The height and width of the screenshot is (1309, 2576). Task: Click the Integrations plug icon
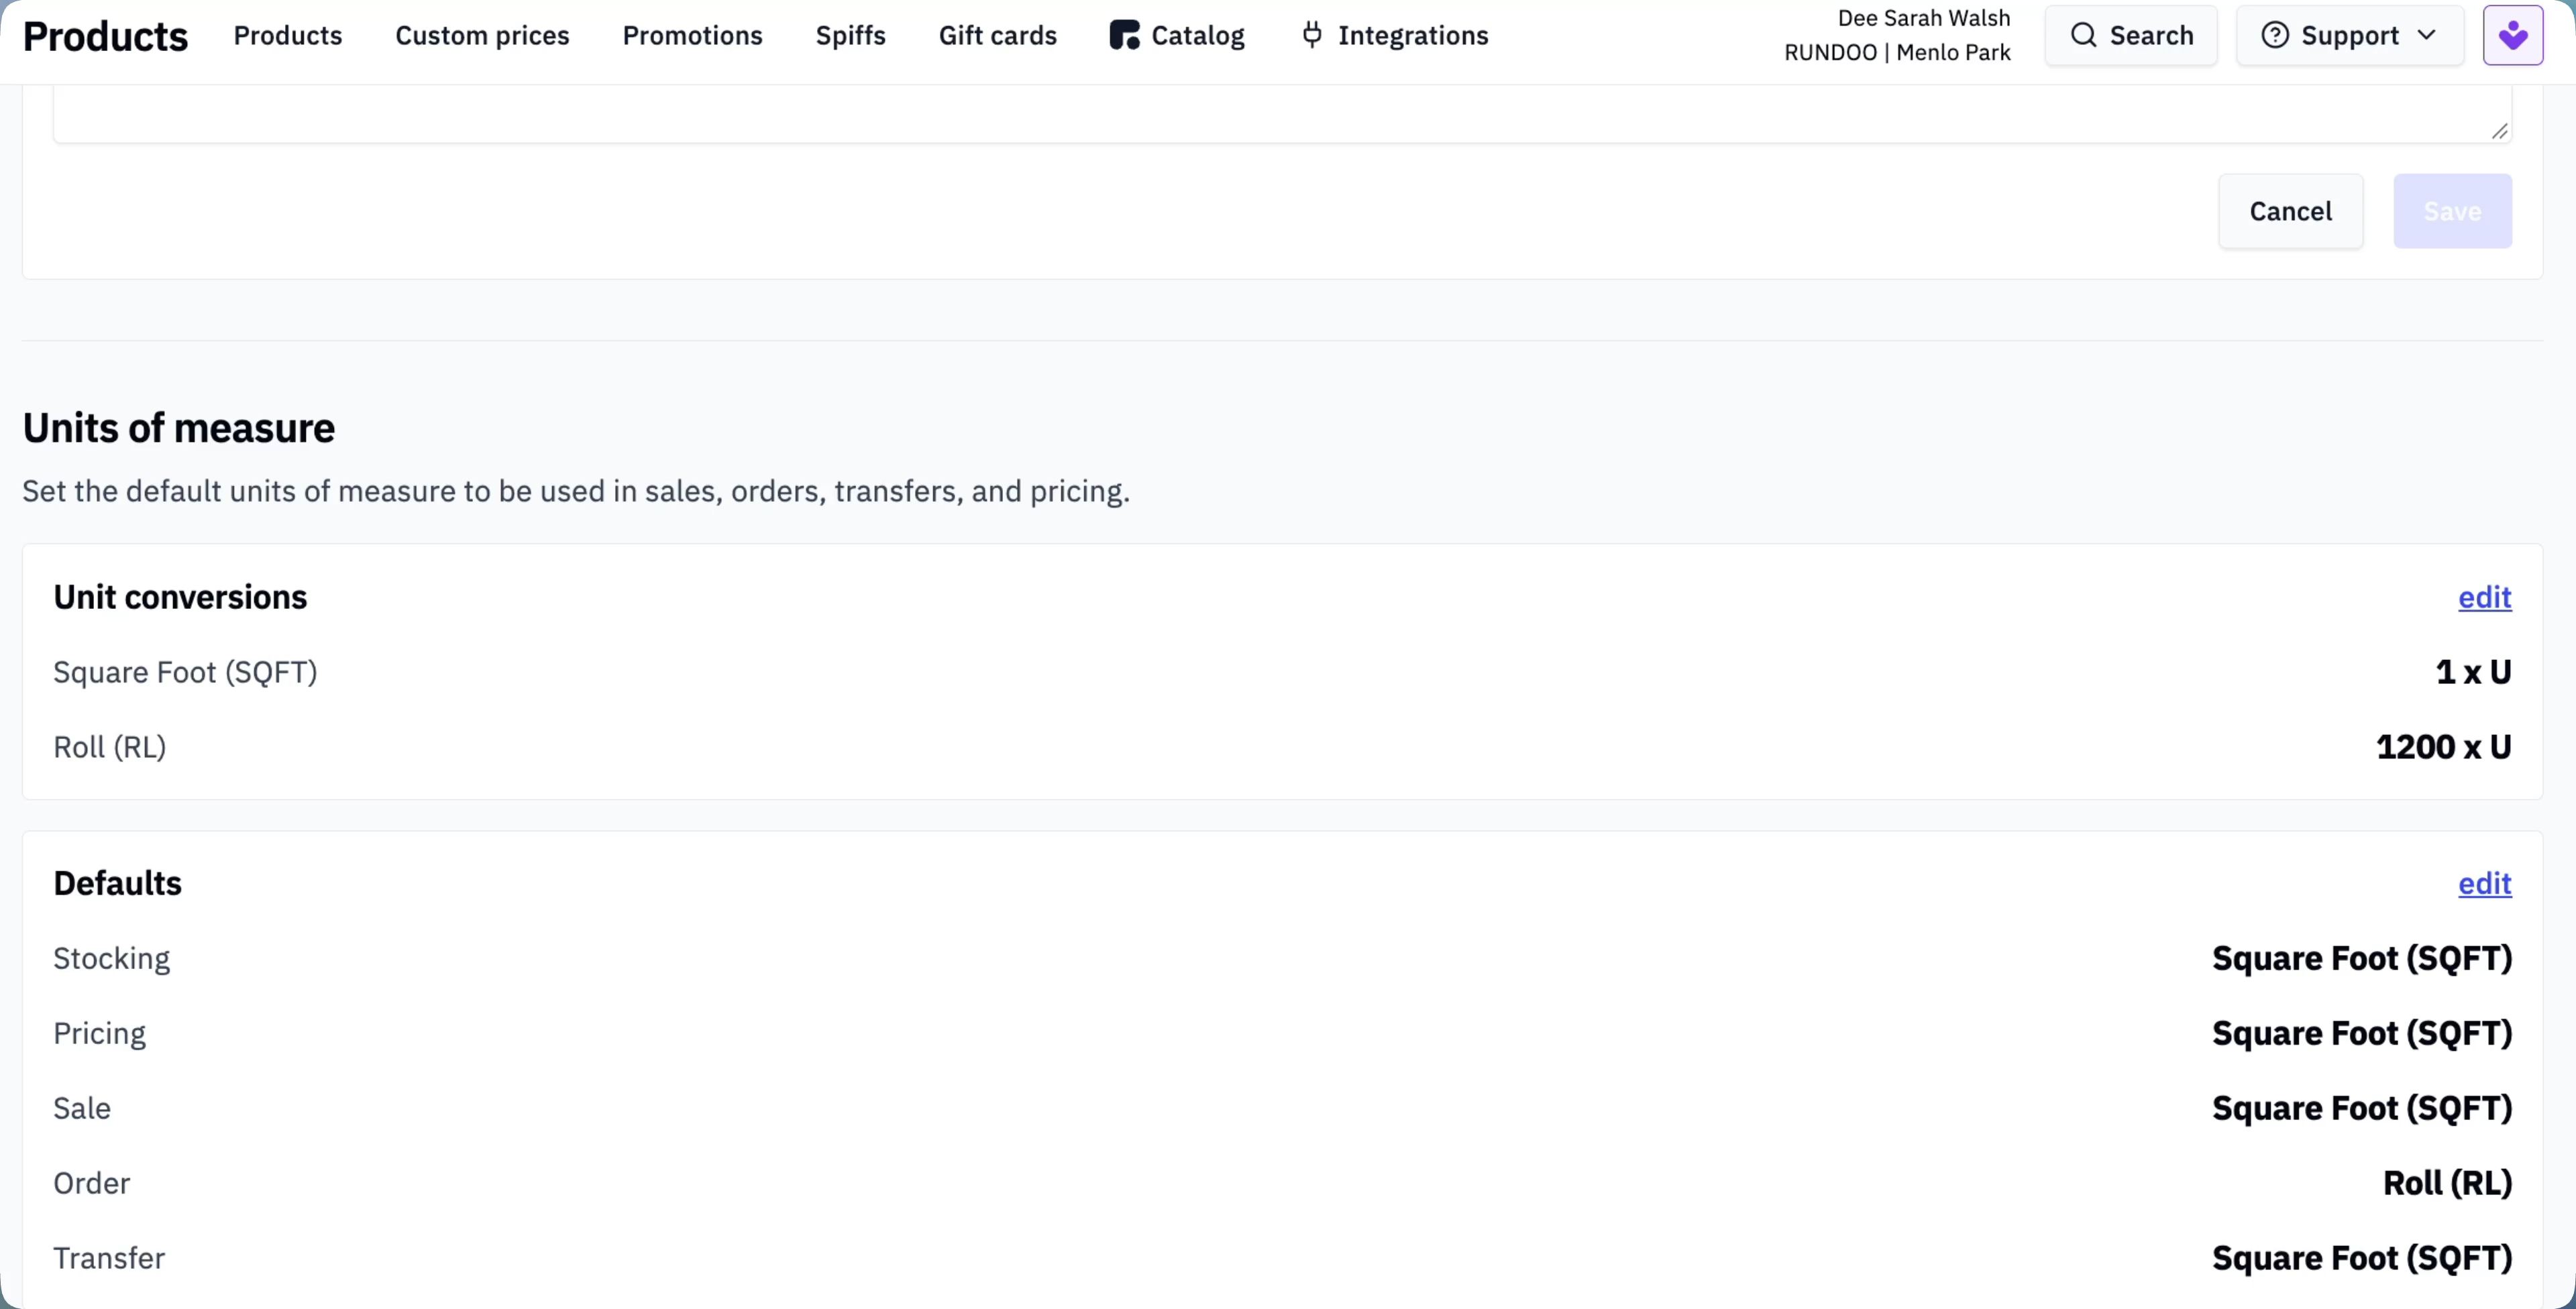point(1312,35)
